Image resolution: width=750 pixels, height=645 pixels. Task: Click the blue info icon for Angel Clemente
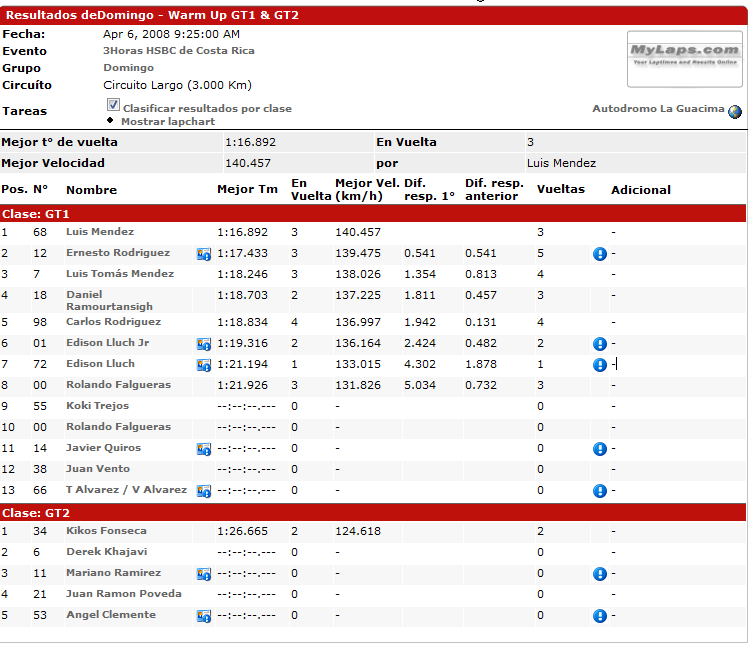point(599,616)
